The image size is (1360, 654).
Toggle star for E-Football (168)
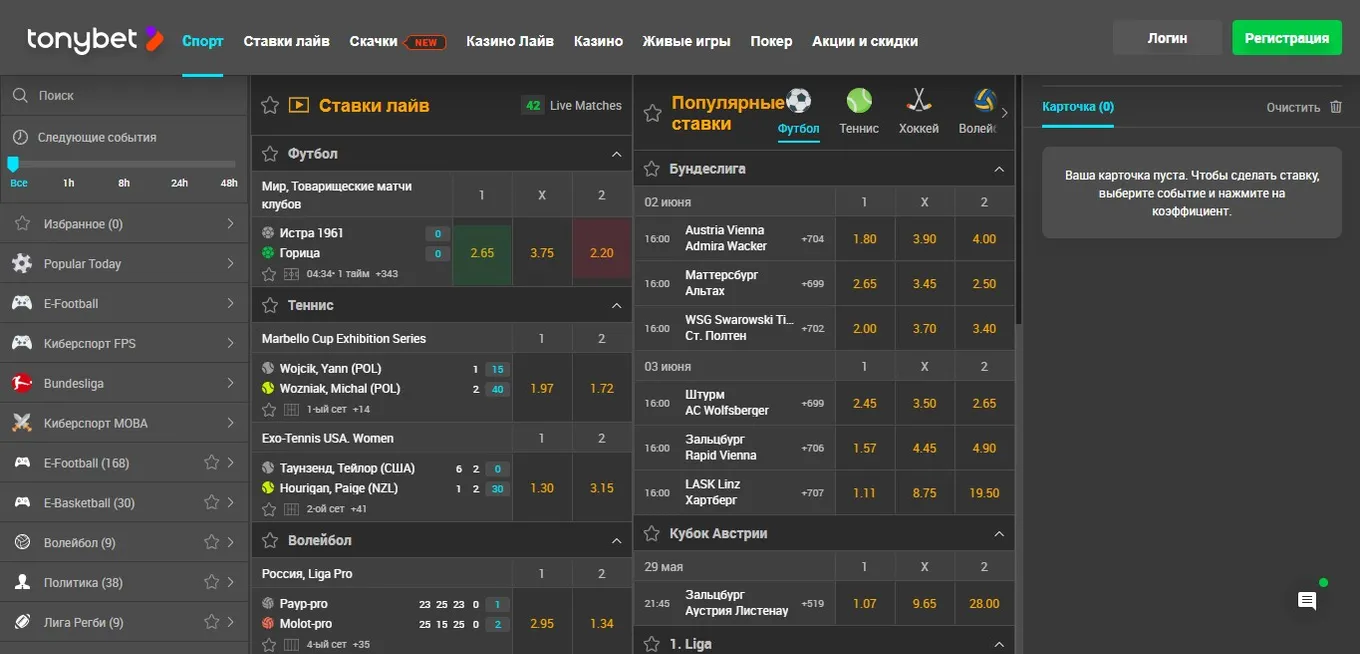211,463
